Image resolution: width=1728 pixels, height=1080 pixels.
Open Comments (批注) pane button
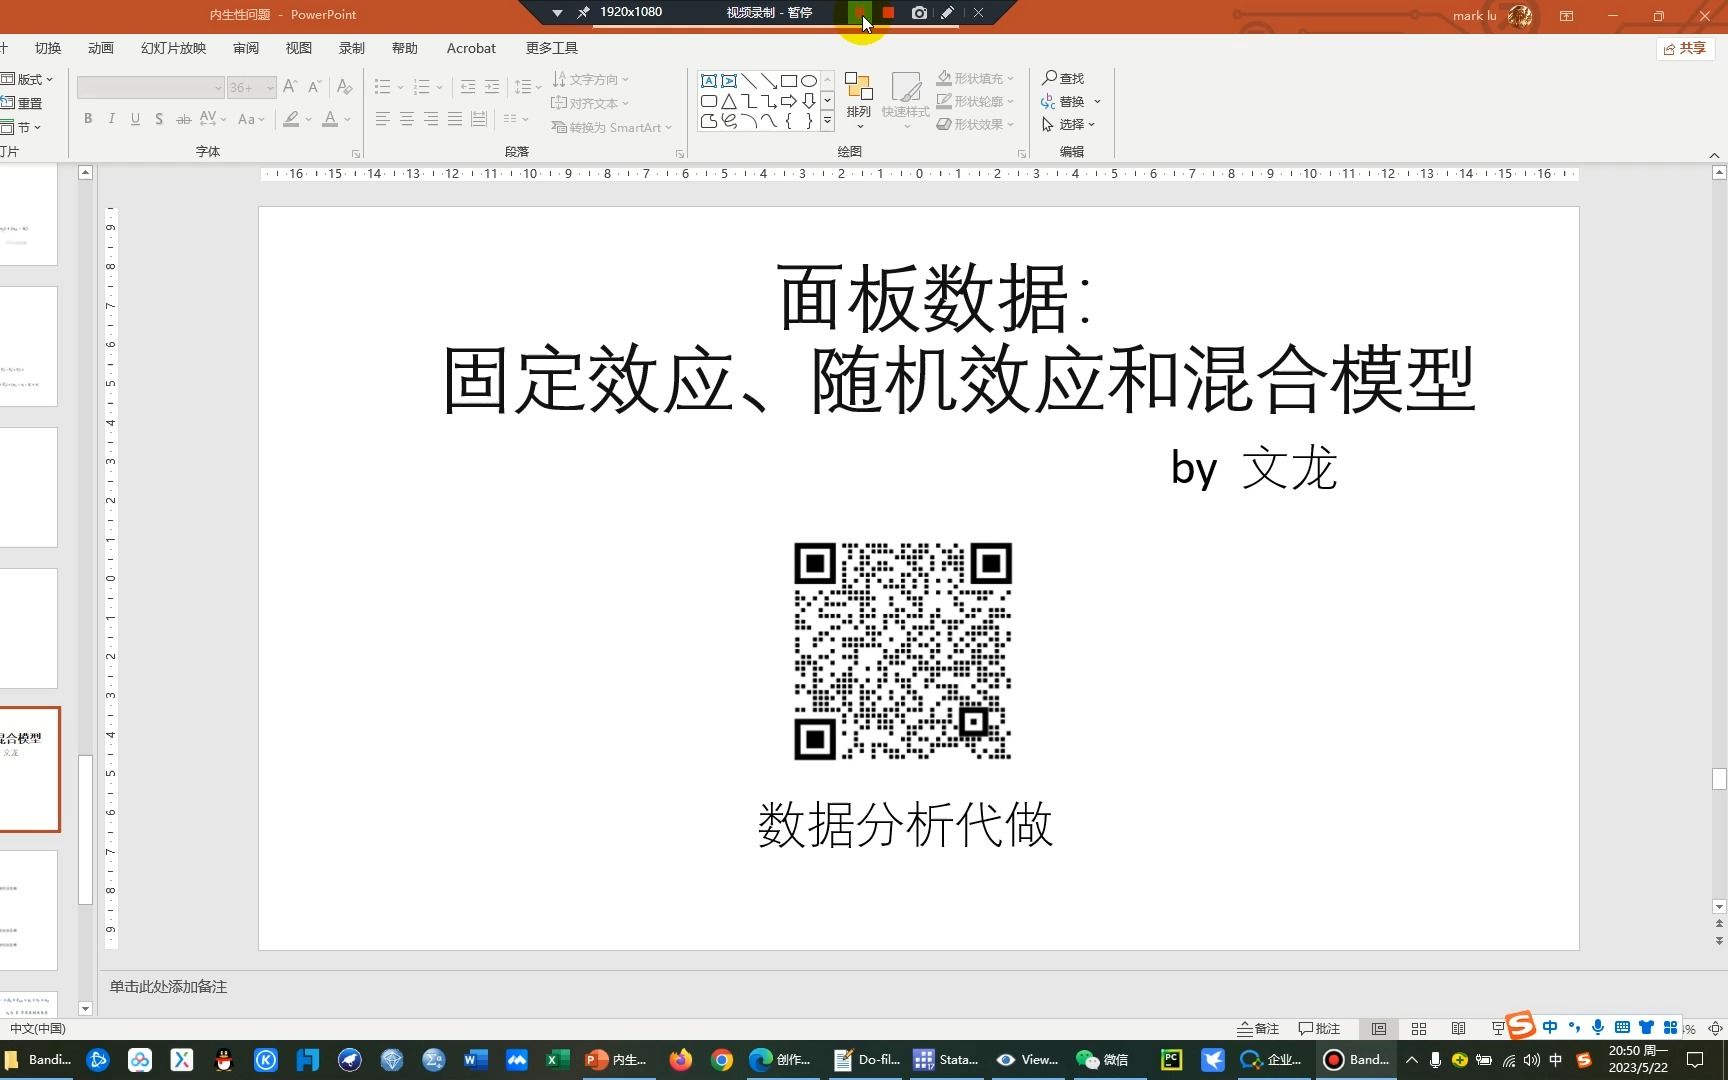pyautogui.click(x=1319, y=1029)
